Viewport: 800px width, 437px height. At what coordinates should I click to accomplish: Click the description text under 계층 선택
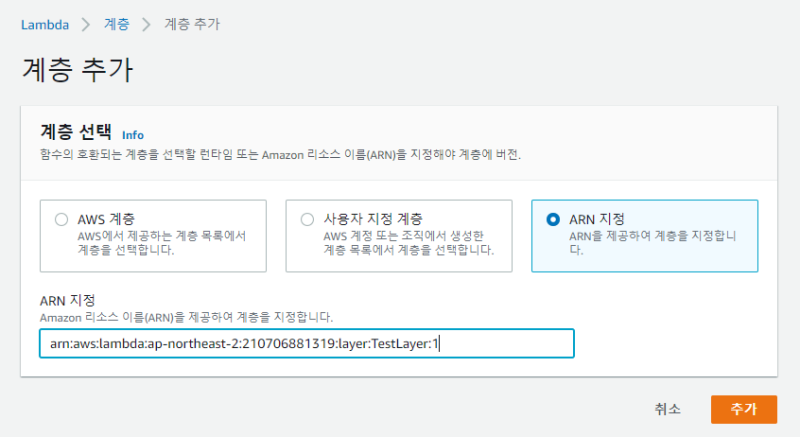coord(280,156)
